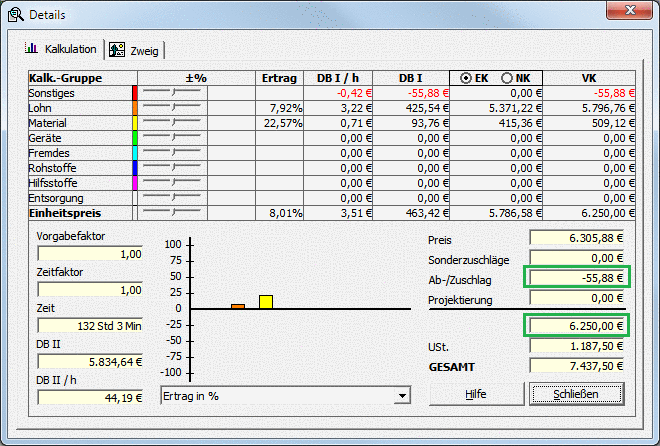The width and height of the screenshot is (660, 446).
Task: Click the Sonstiges DB I / h cell -0,42 €
Action: coord(338,93)
